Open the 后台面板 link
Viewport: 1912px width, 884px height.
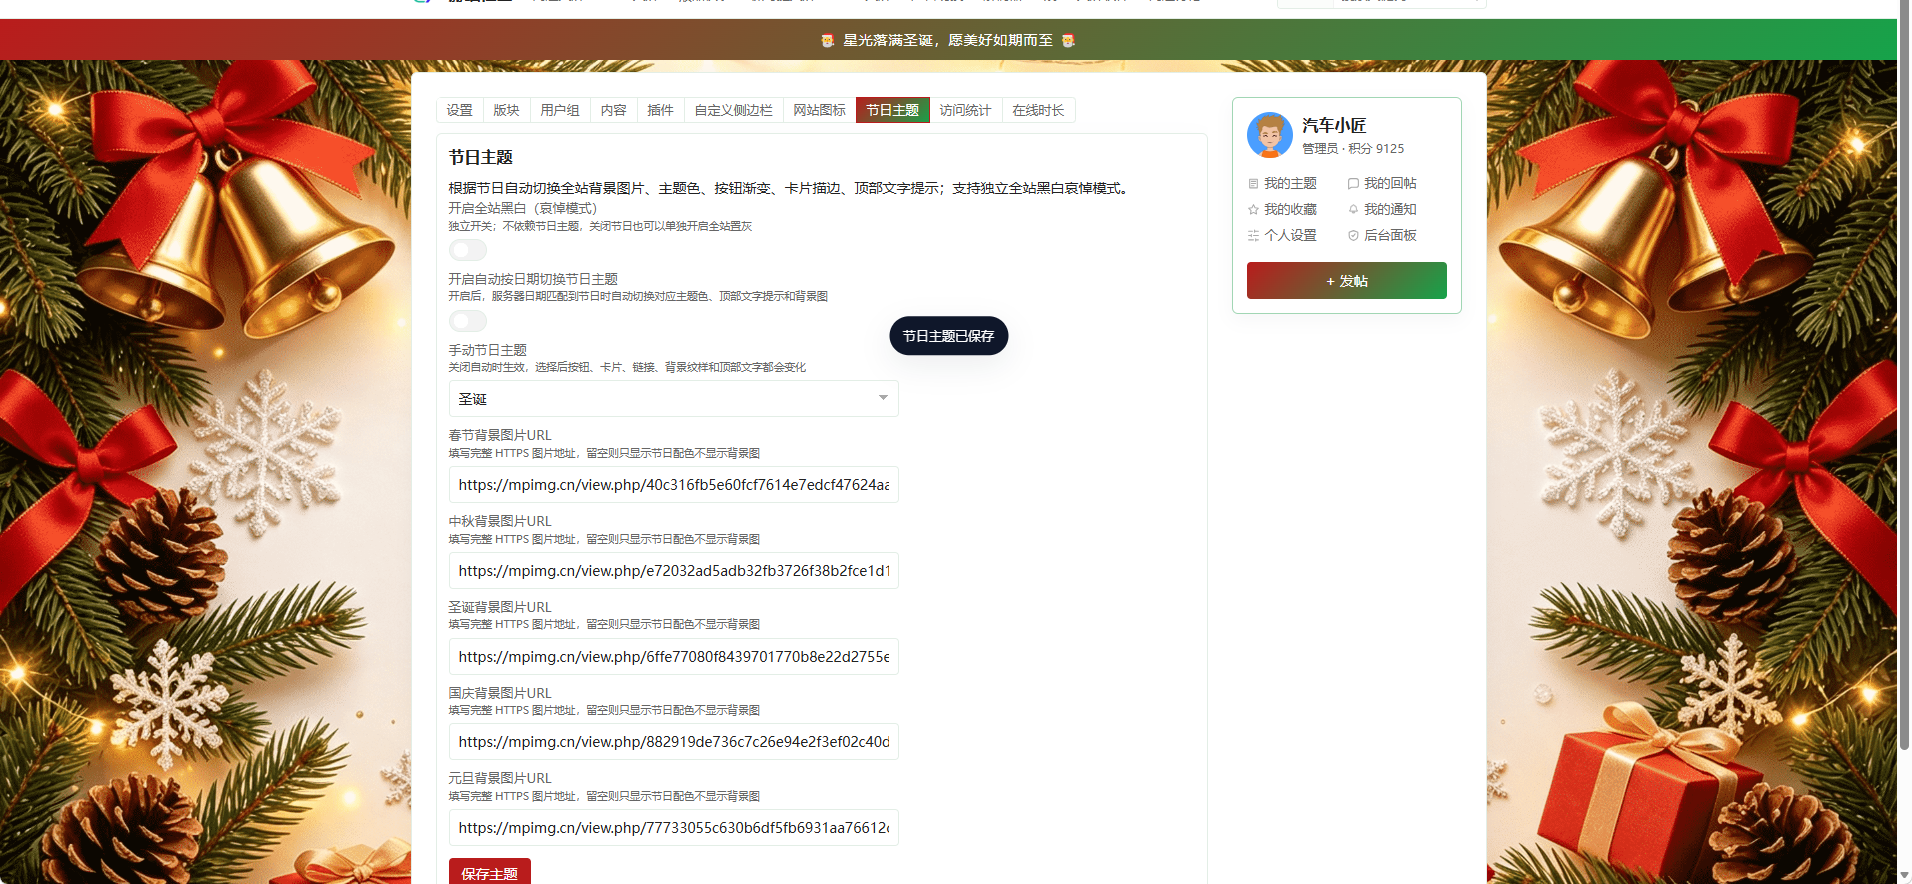[1390, 236]
